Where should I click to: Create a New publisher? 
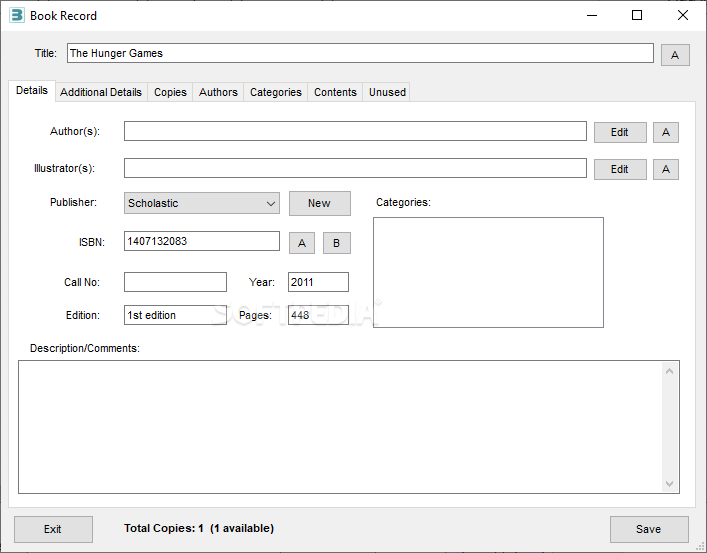[x=319, y=203]
